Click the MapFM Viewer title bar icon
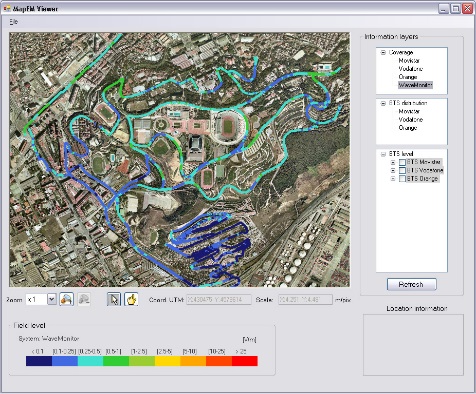 click(x=7, y=8)
